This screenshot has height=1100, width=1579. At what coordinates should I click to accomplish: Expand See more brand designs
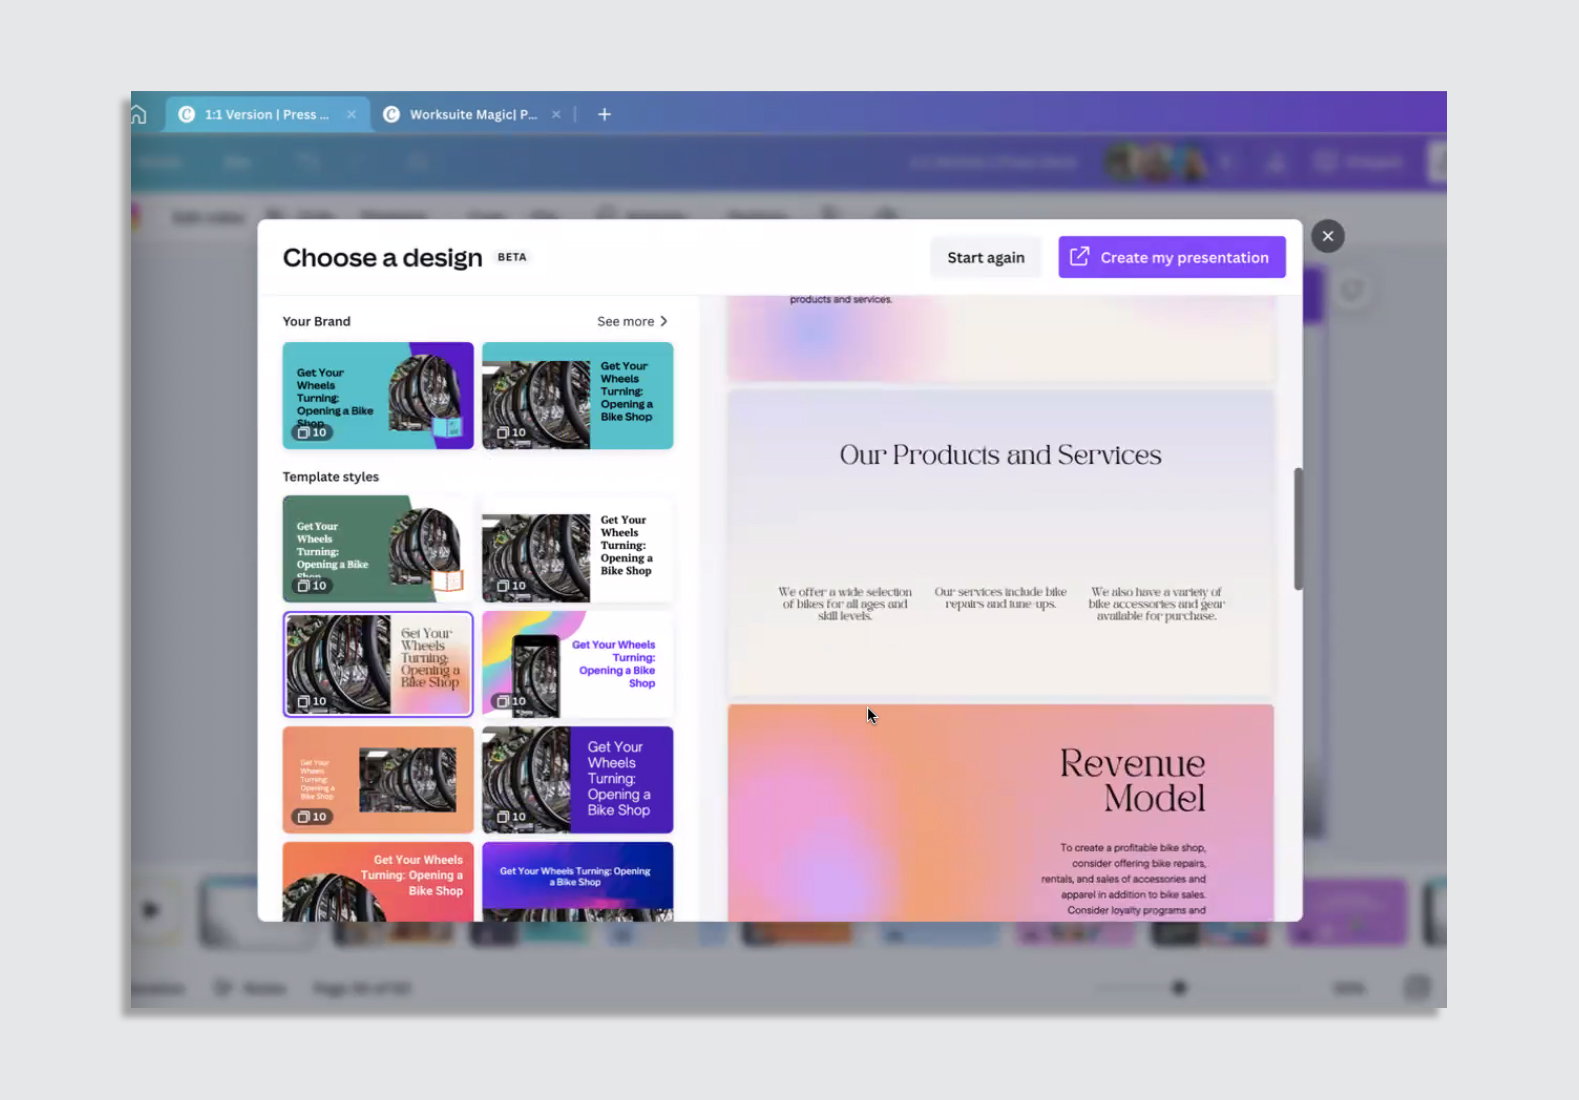tap(631, 322)
